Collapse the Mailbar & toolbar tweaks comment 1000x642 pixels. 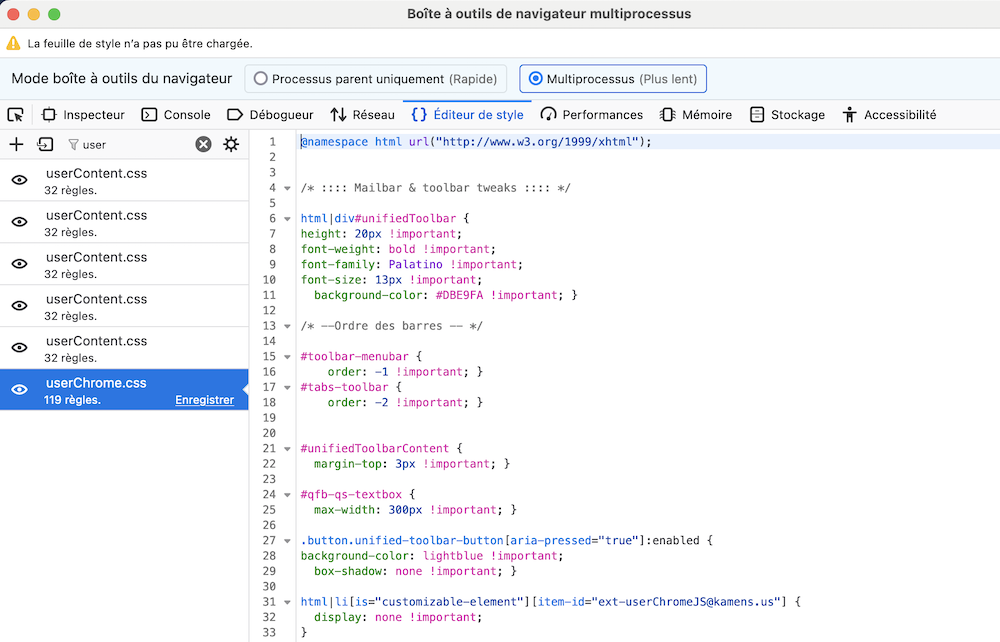[x=288, y=188]
